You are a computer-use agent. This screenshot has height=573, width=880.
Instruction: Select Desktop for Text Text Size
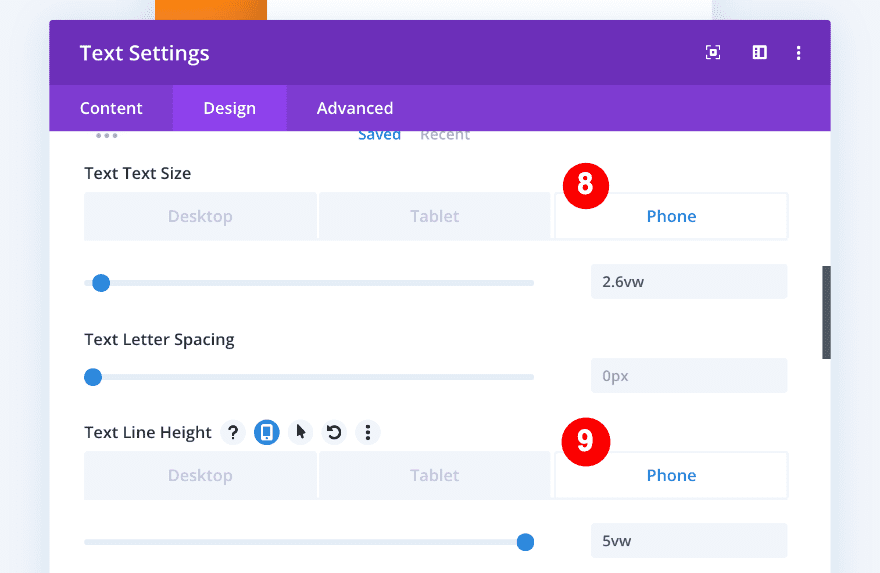click(200, 216)
